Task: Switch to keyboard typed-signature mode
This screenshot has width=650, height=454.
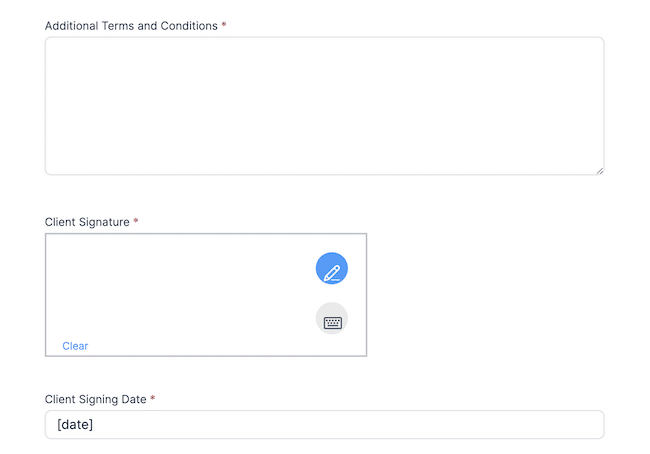Action: (332, 318)
